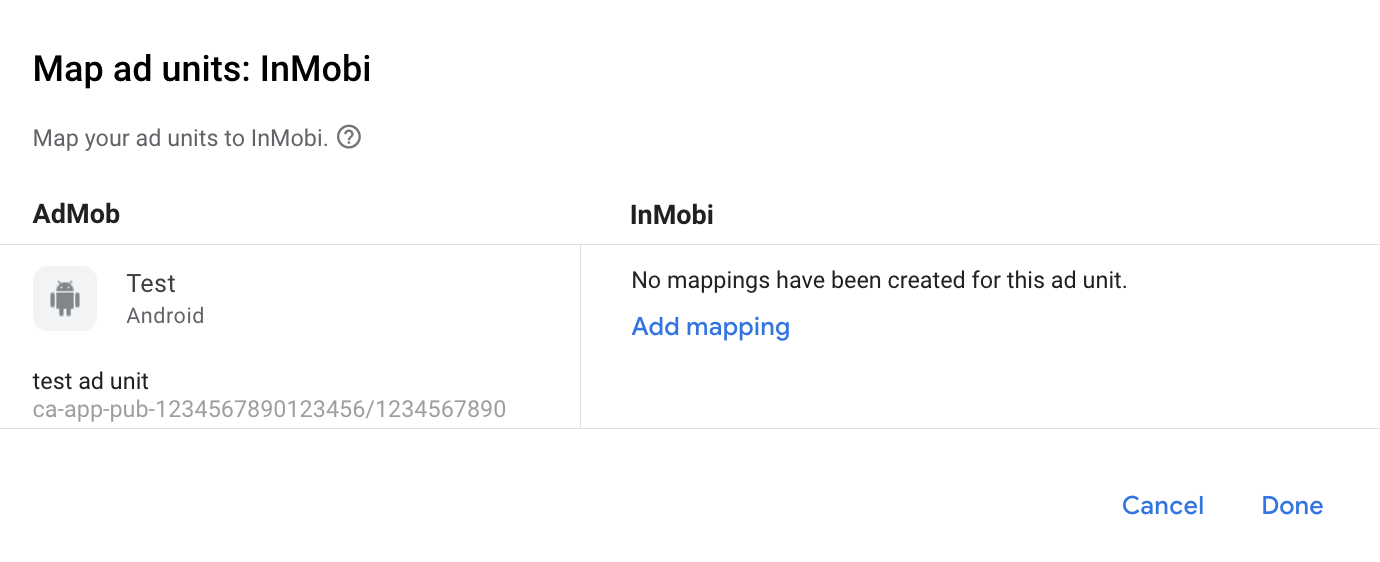Image resolution: width=1380 pixels, height=562 pixels.
Task: Click "Map ad units" in the dialog title
Action: pos(140,69)
